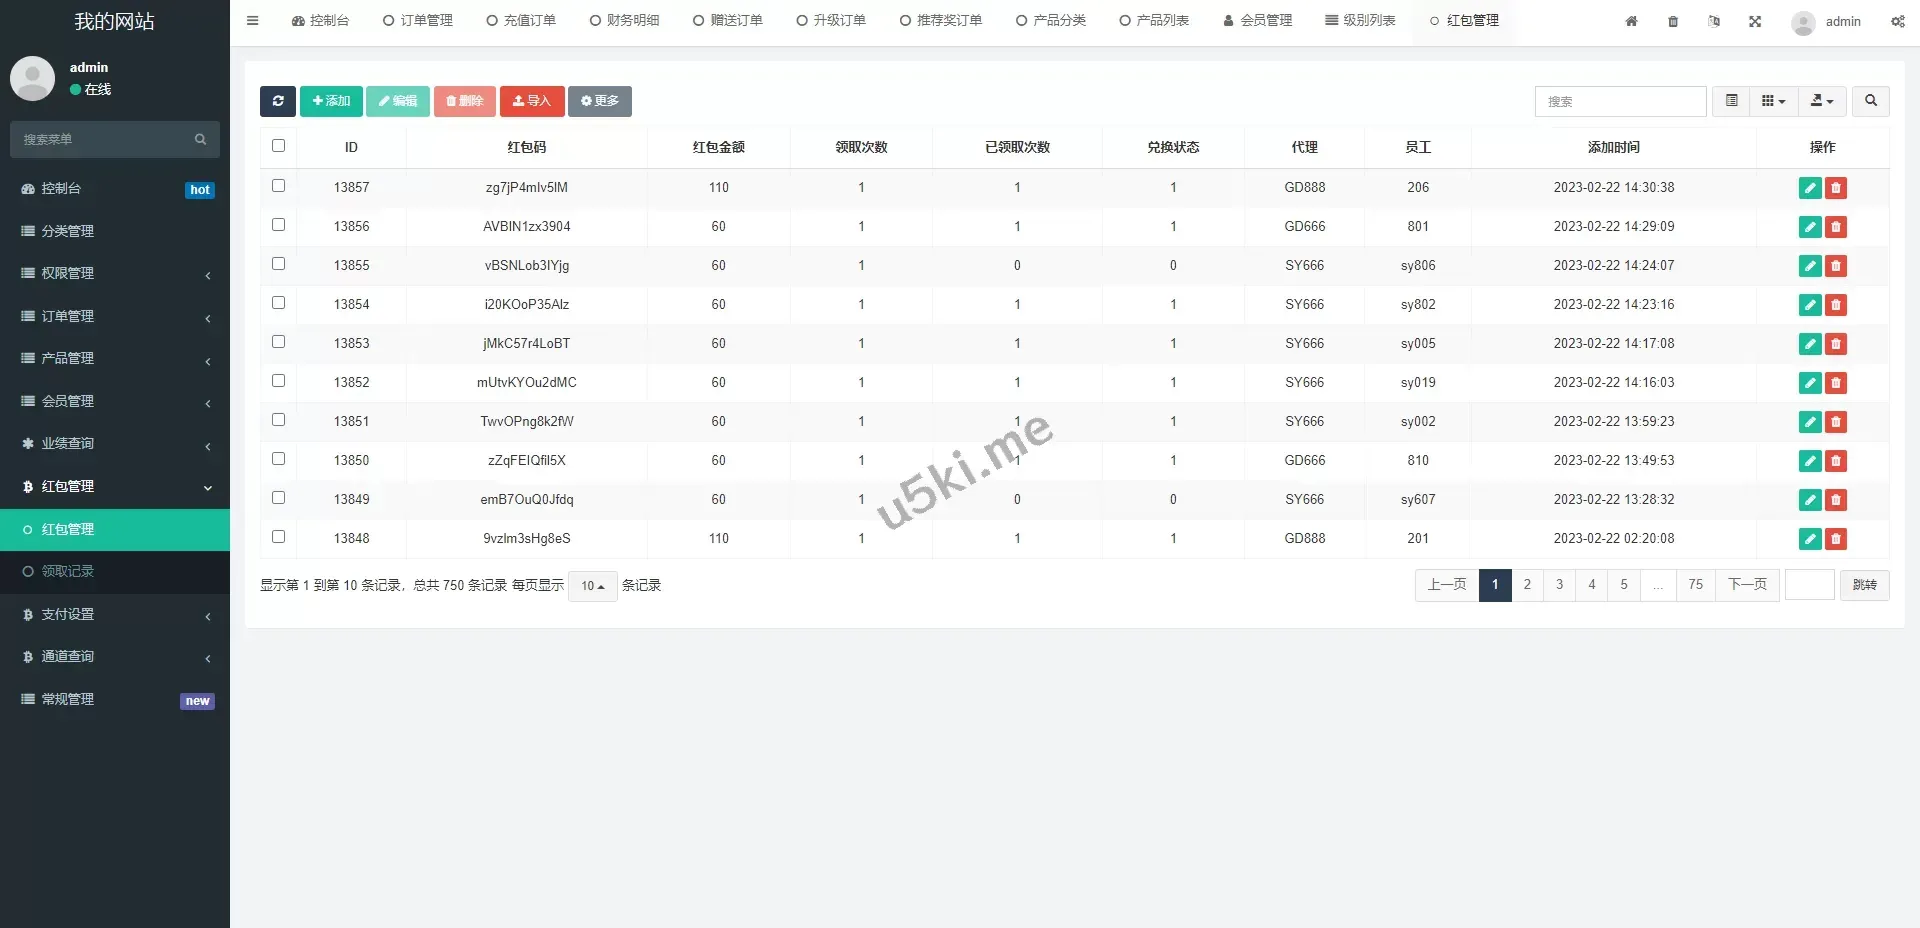
Task: Tick the checkbox for row 13850
Action: pos(279,459)
